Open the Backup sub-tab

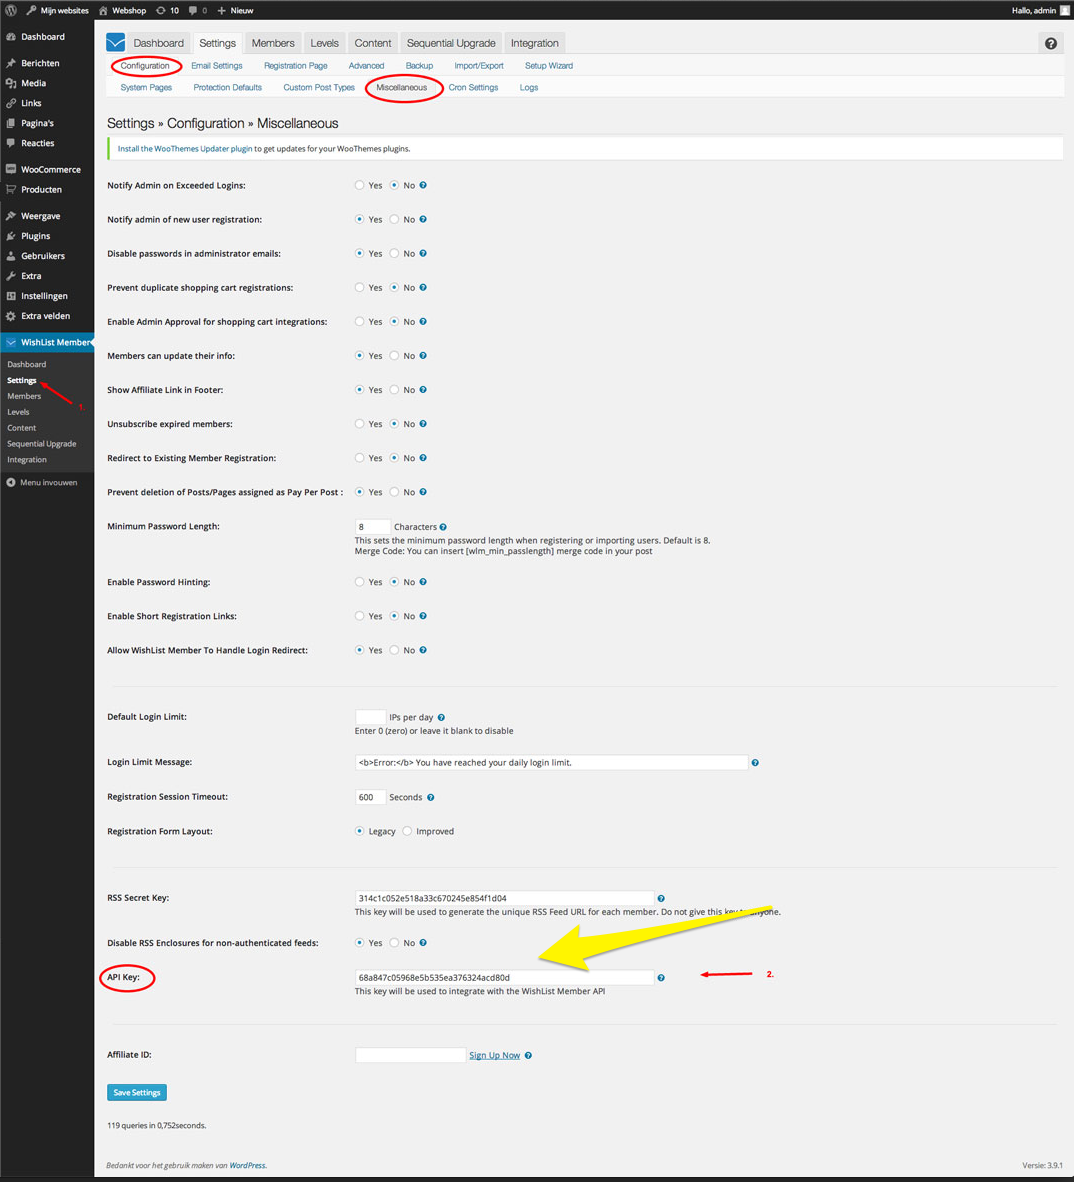pyautogui.click(x=419, y=66)
